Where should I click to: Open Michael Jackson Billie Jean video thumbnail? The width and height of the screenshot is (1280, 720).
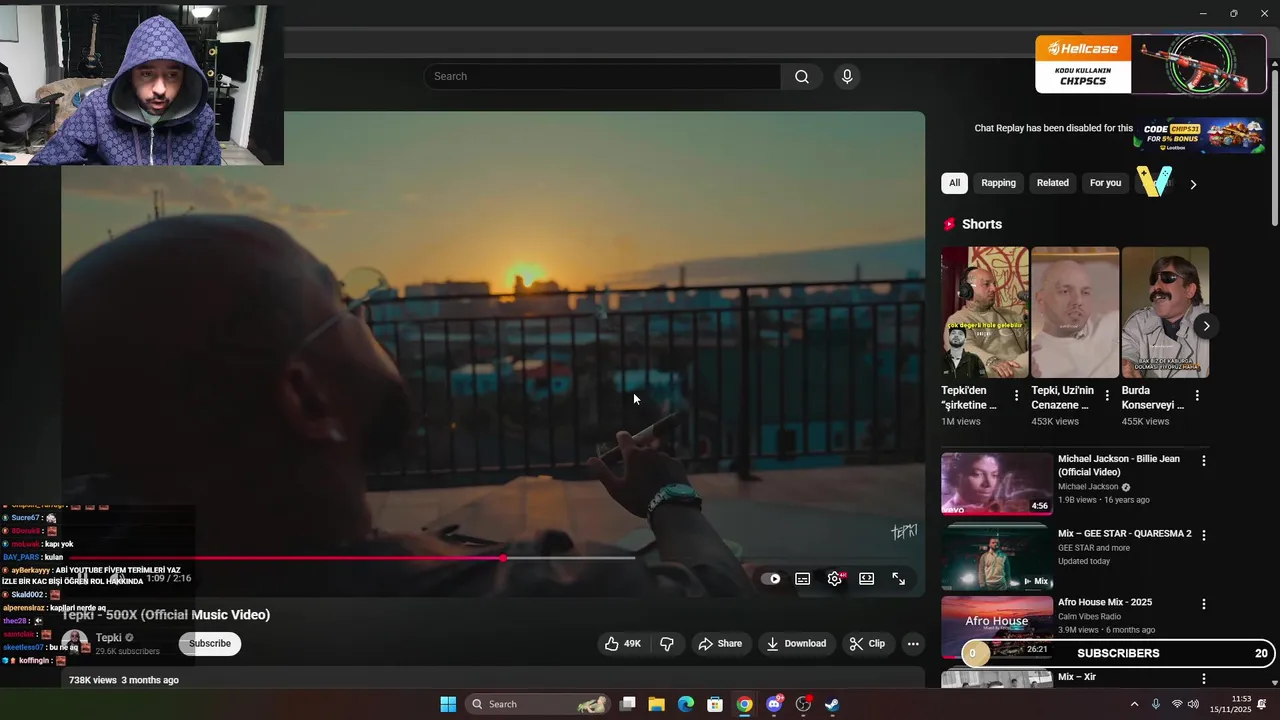(997, 484)
